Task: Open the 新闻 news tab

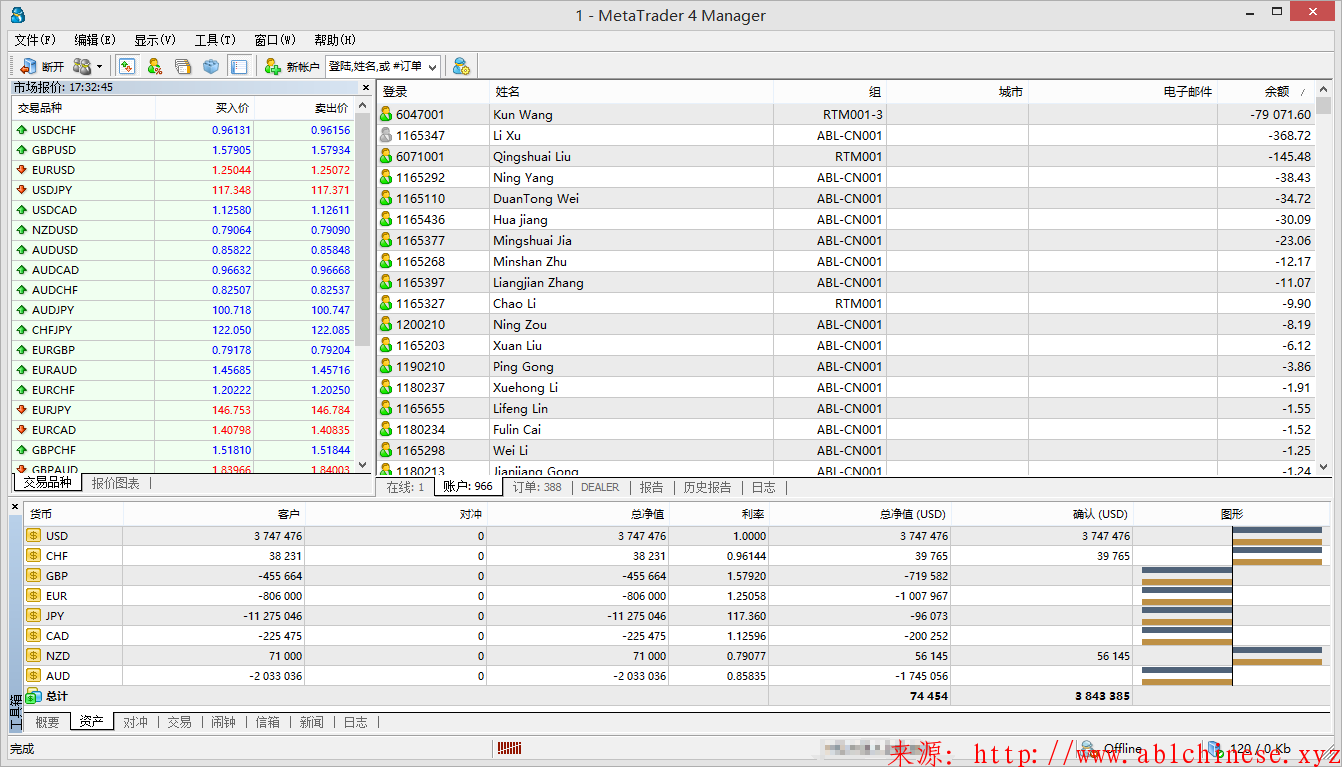Action: (x=311, y=722)
